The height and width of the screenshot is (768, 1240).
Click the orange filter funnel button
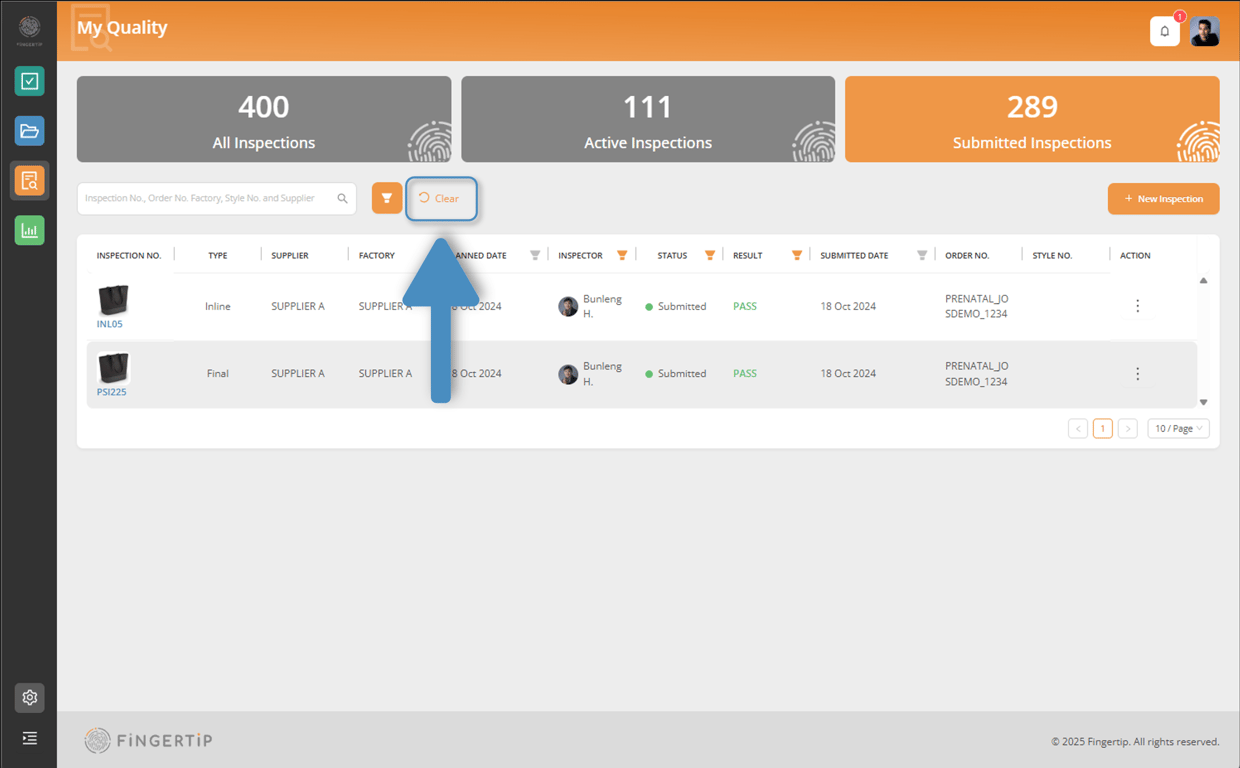[x=387, y=198]
